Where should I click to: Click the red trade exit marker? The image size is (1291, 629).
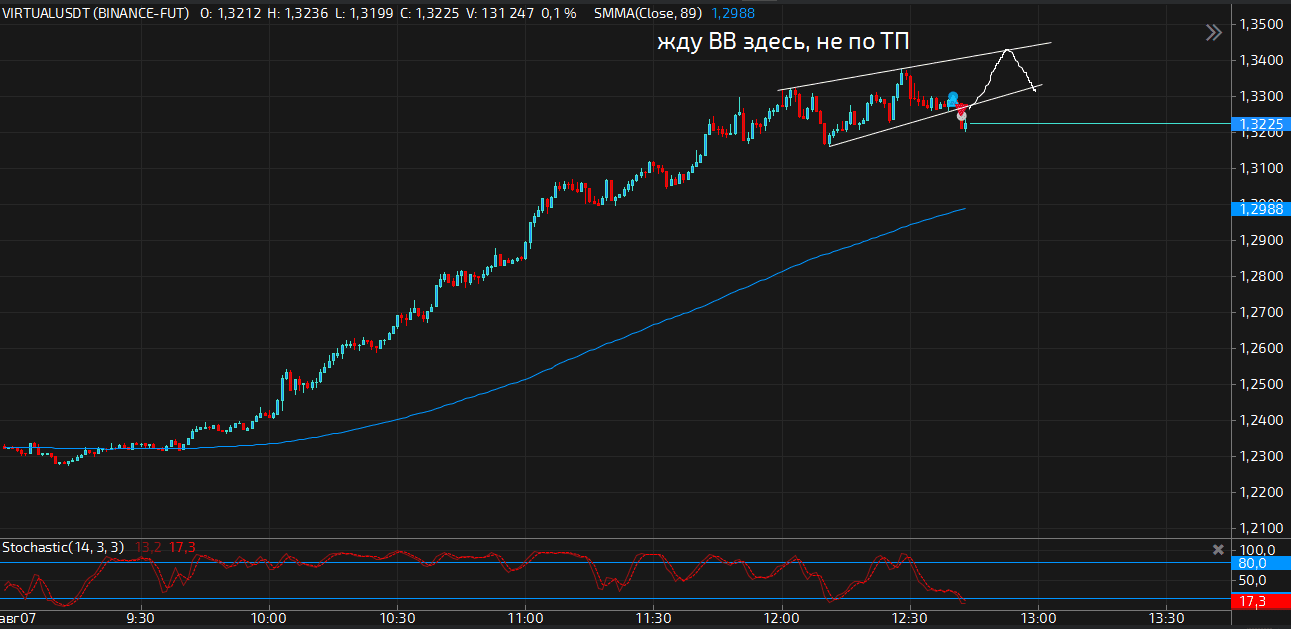click(961, 107)
